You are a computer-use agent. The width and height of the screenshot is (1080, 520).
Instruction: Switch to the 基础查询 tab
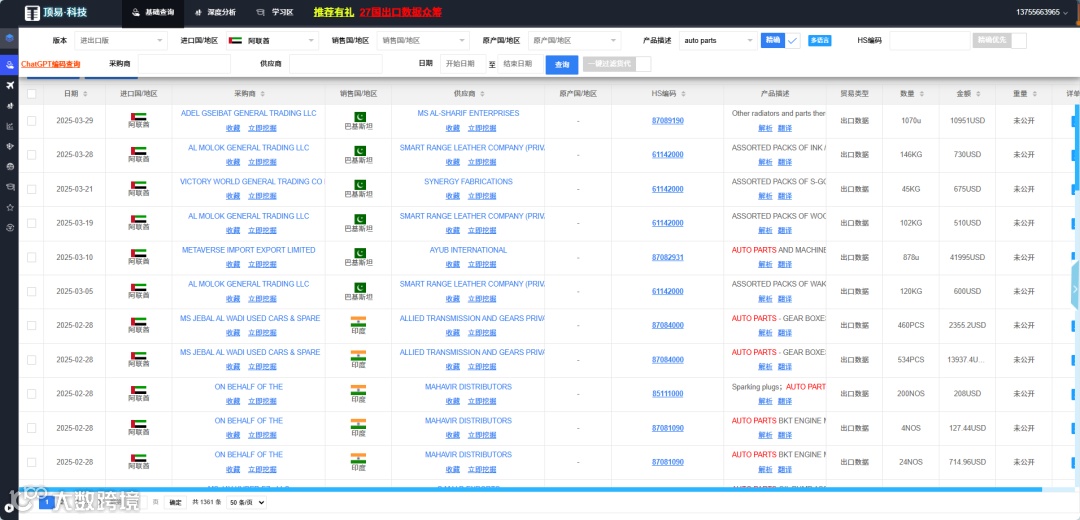[153, 12]
